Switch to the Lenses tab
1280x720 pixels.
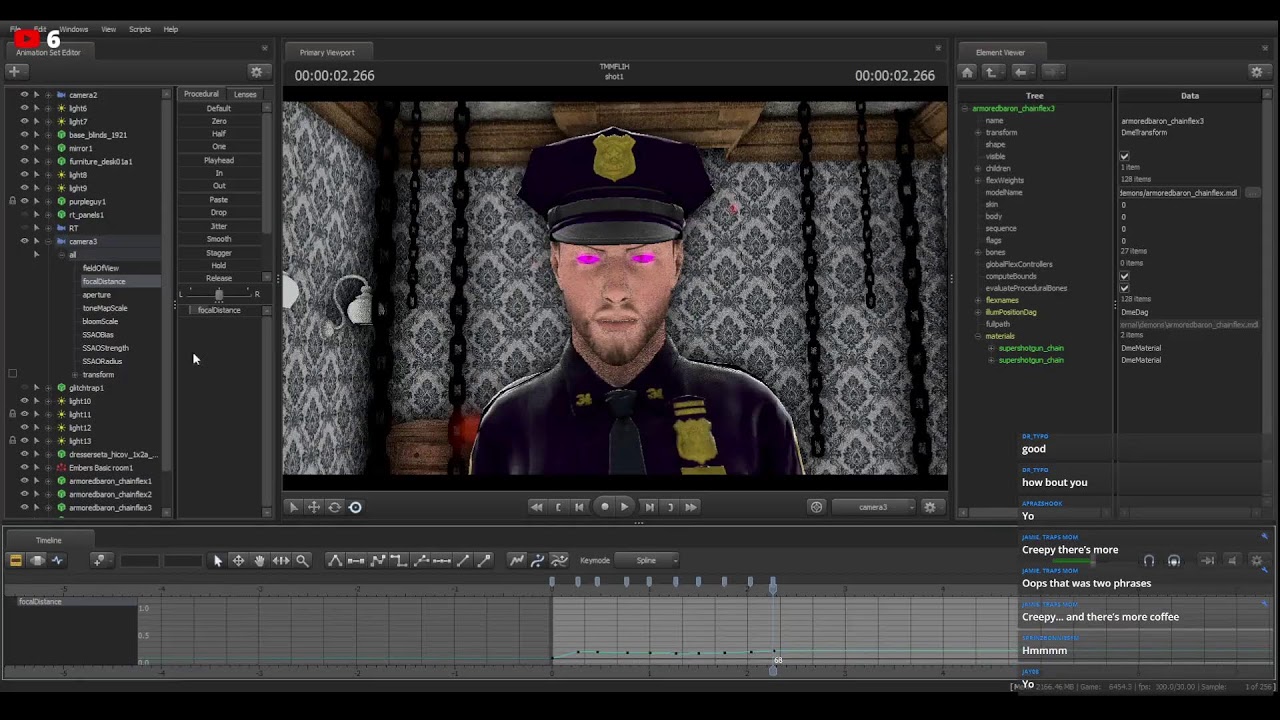point(245,94)
